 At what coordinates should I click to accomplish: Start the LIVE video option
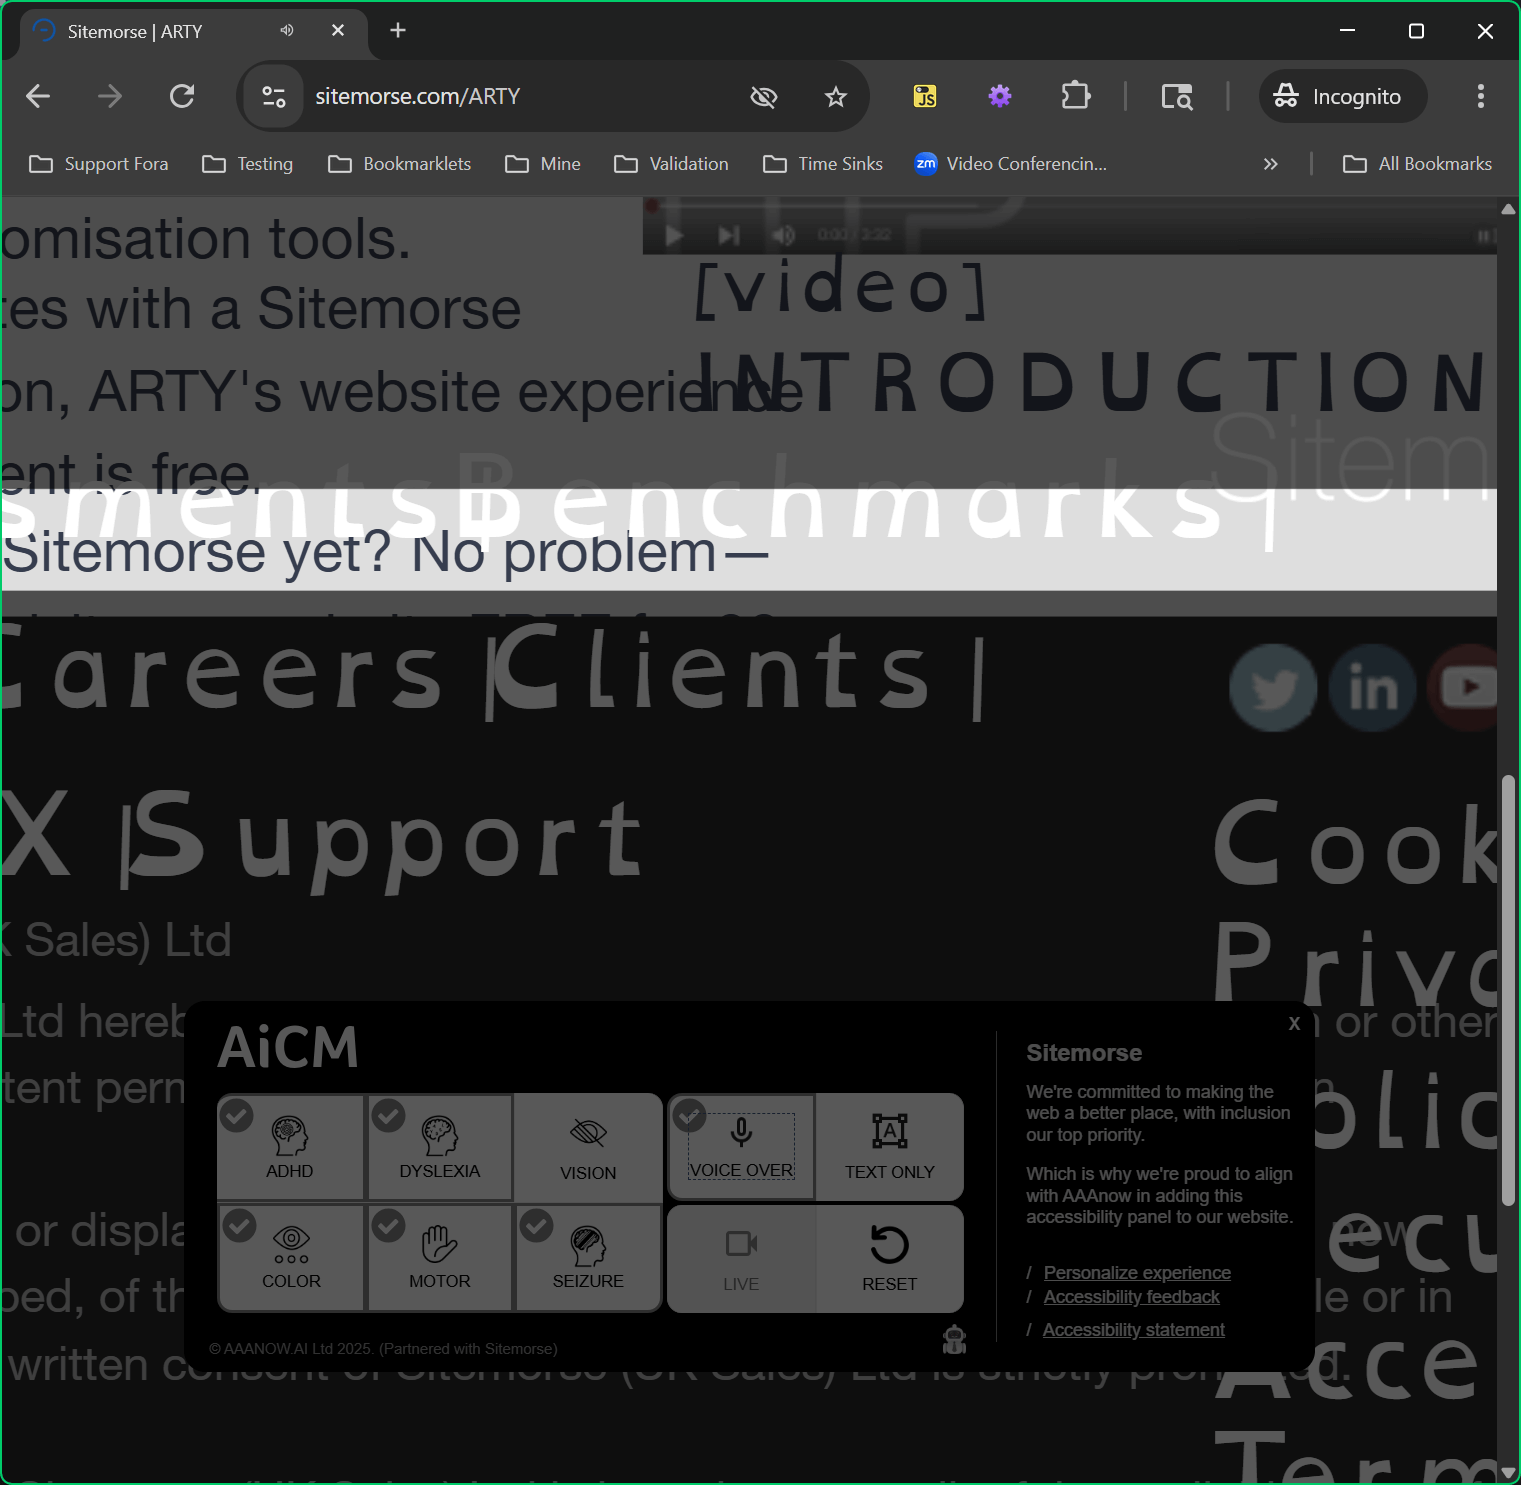pyautogui.click(x=741, y=1259)
